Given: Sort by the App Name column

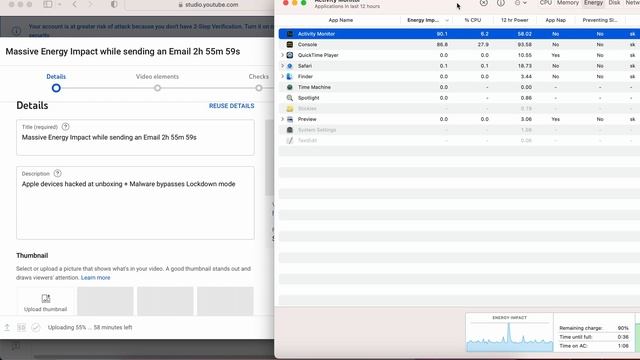Looking at the screenshot, I should (340, 20).
